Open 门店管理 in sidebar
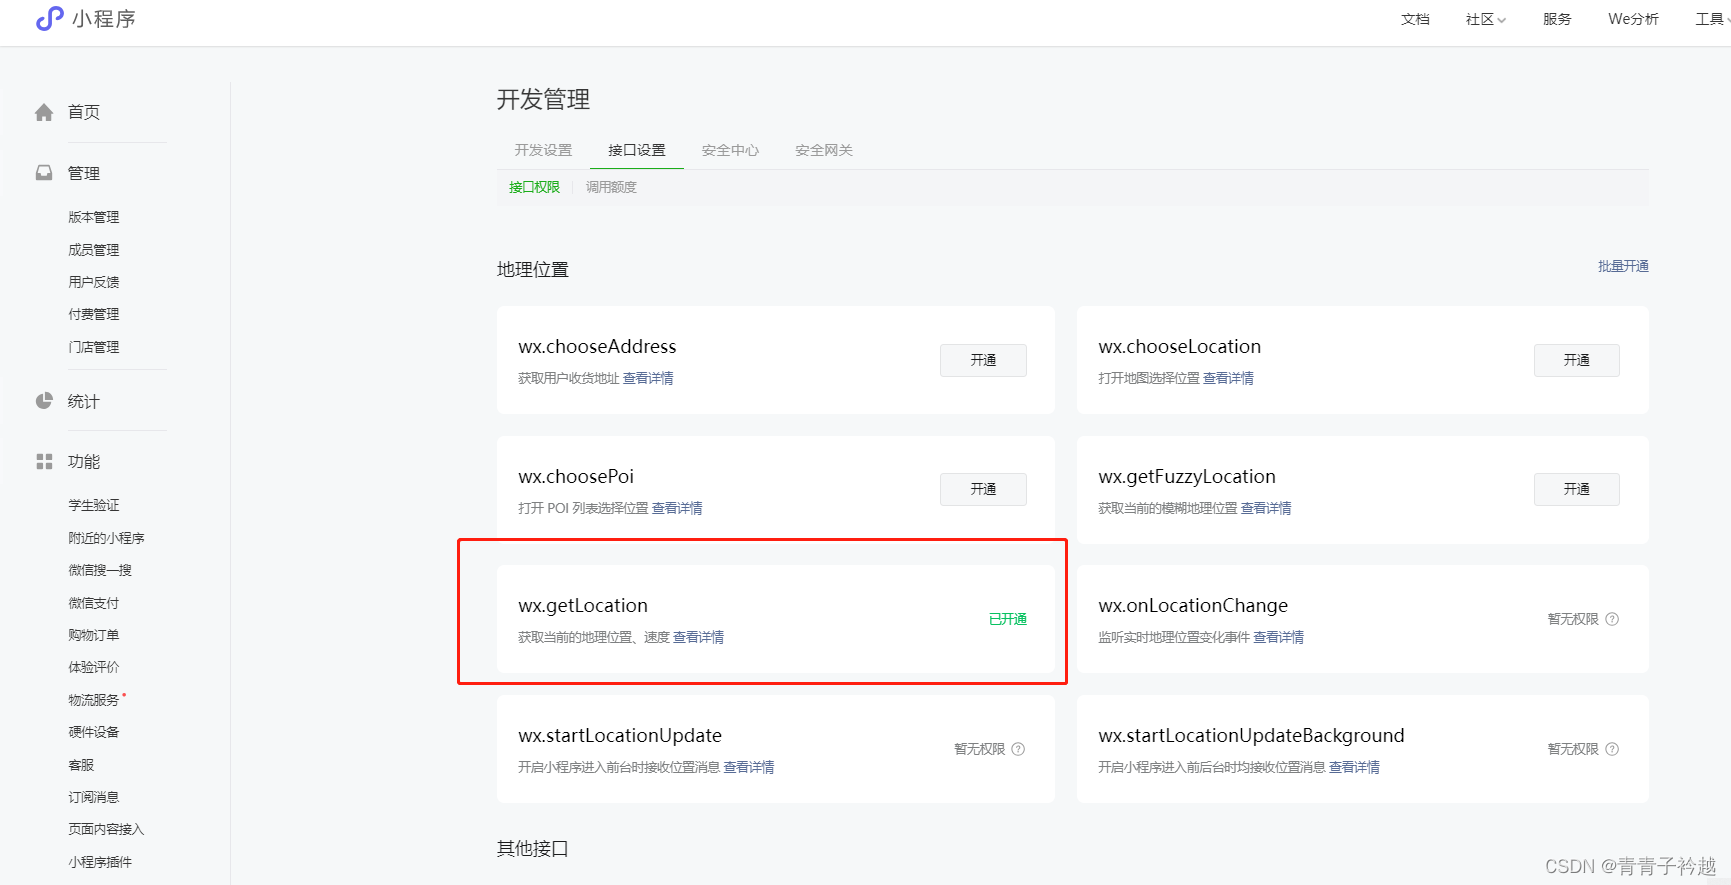The image size is (1731, 885). [94, 347]
